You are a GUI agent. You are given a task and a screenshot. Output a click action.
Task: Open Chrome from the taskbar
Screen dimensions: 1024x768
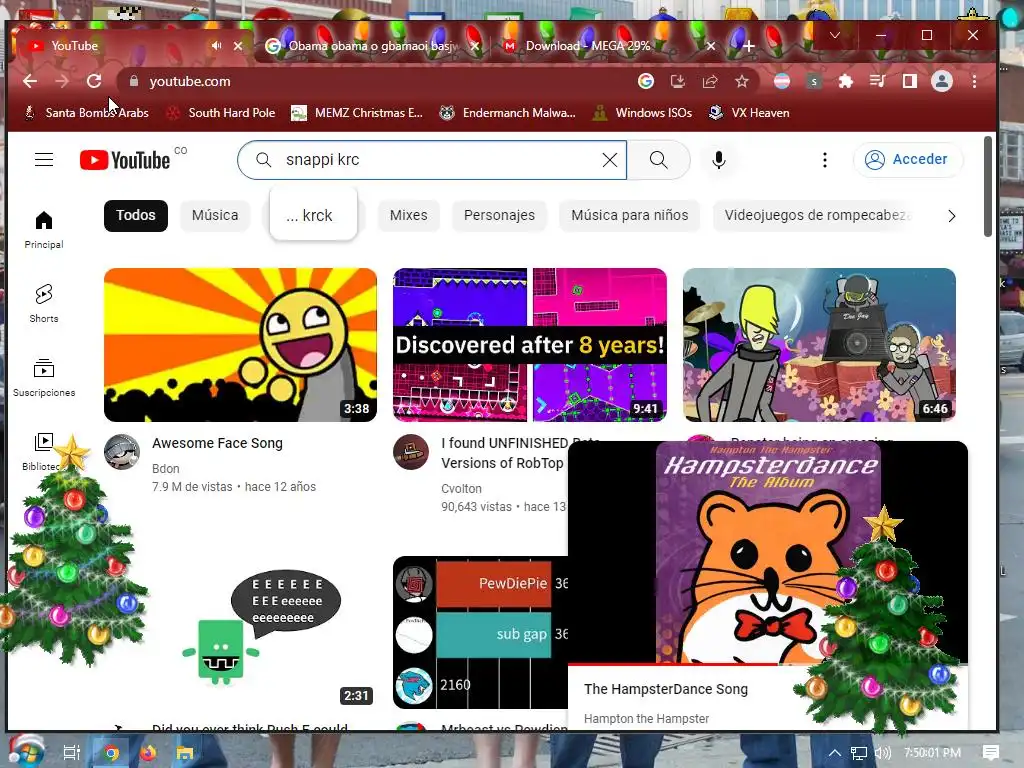(111, 753)
